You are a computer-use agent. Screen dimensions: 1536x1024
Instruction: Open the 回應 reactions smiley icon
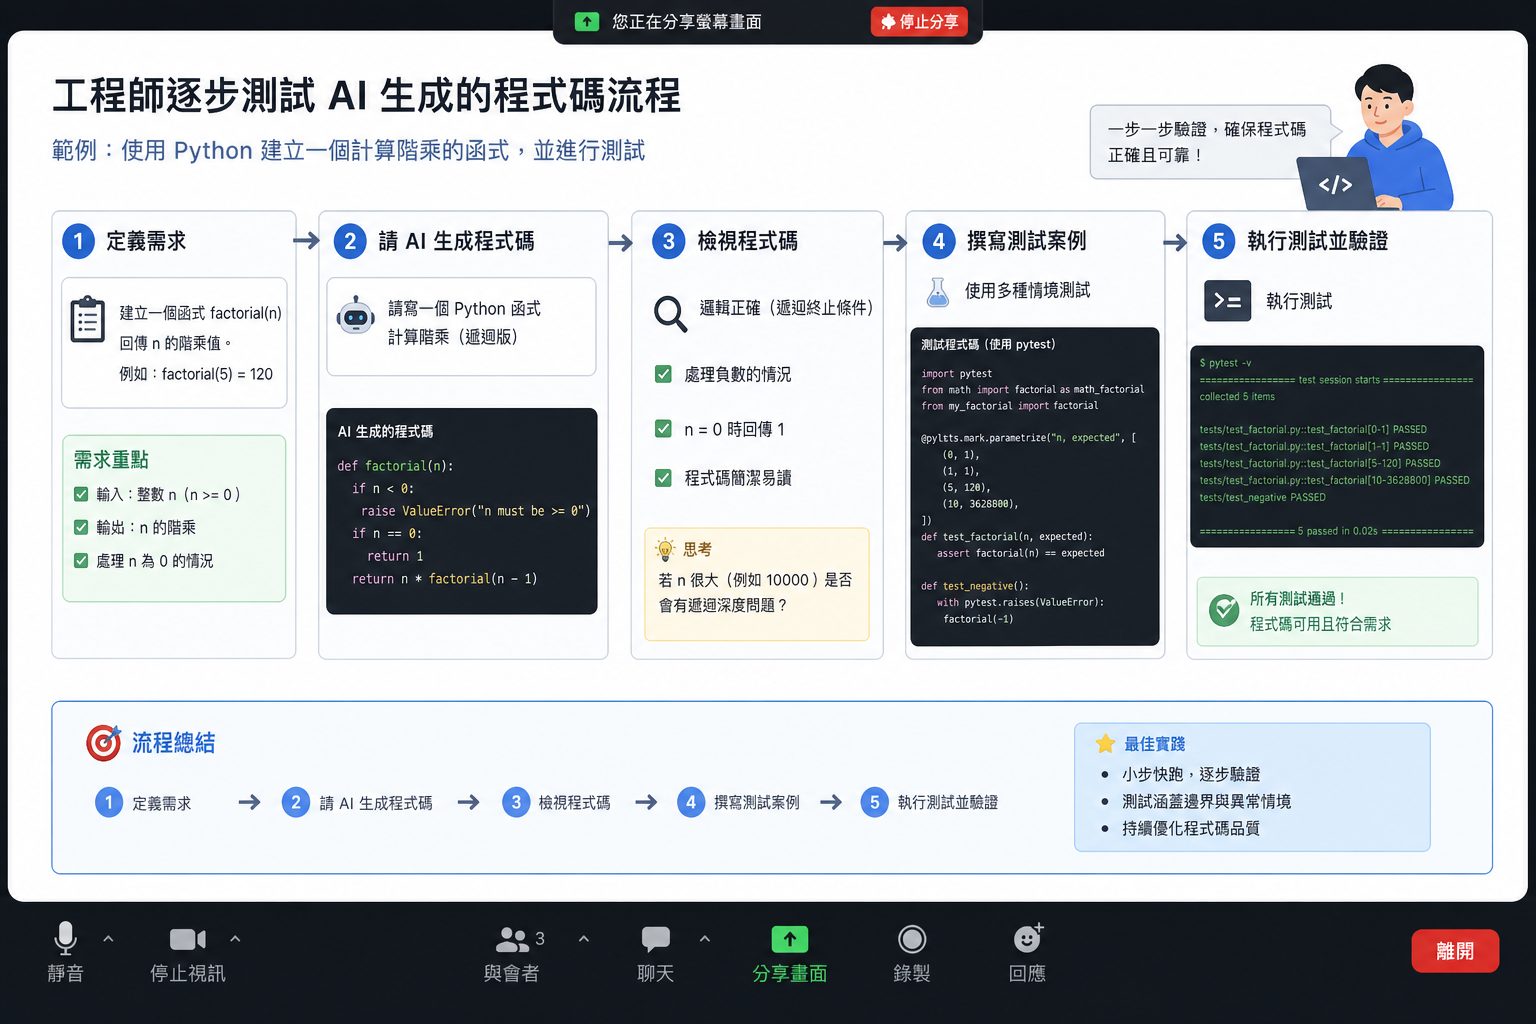point(1028,937)
